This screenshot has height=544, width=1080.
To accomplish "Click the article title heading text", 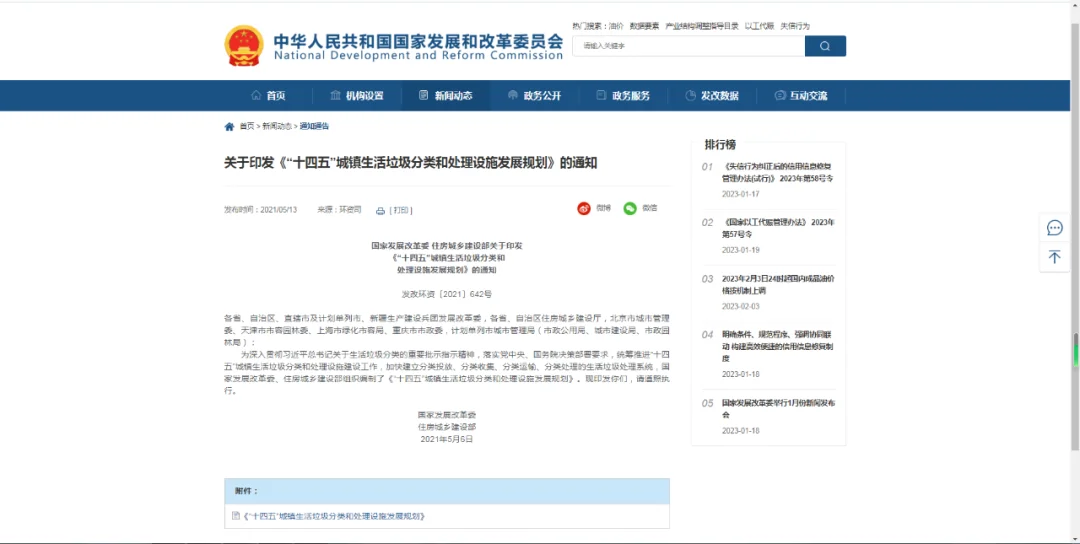I will click(x=411, y=163).
